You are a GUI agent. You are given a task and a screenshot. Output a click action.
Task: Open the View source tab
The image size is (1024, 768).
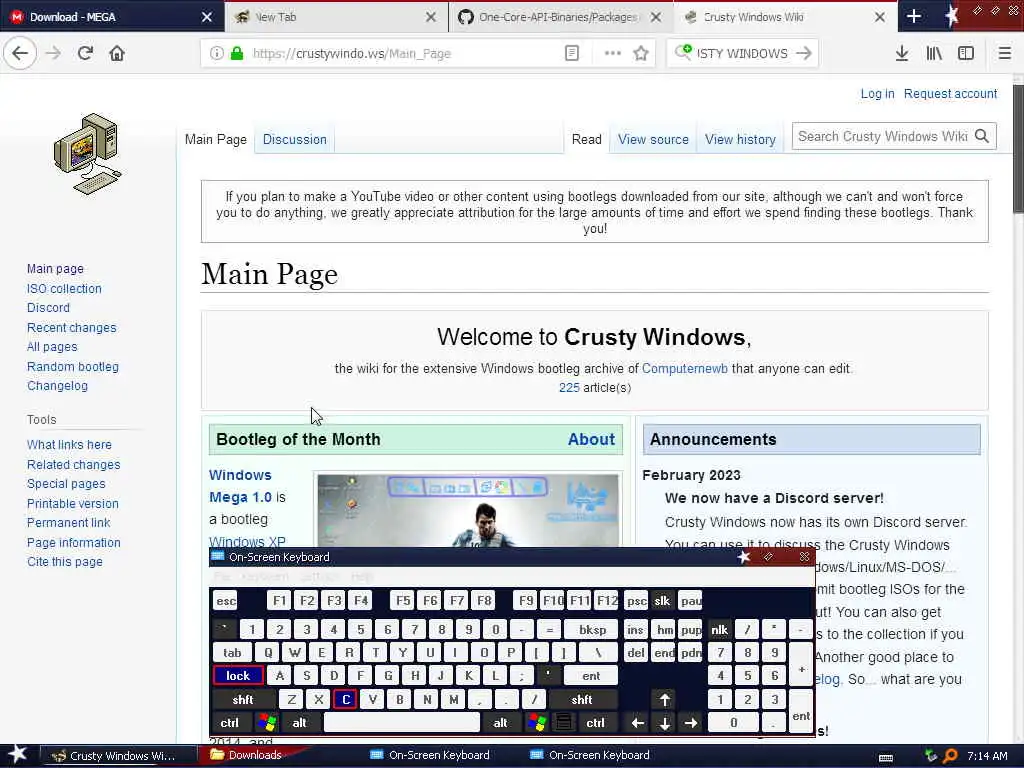click(653, 139)
